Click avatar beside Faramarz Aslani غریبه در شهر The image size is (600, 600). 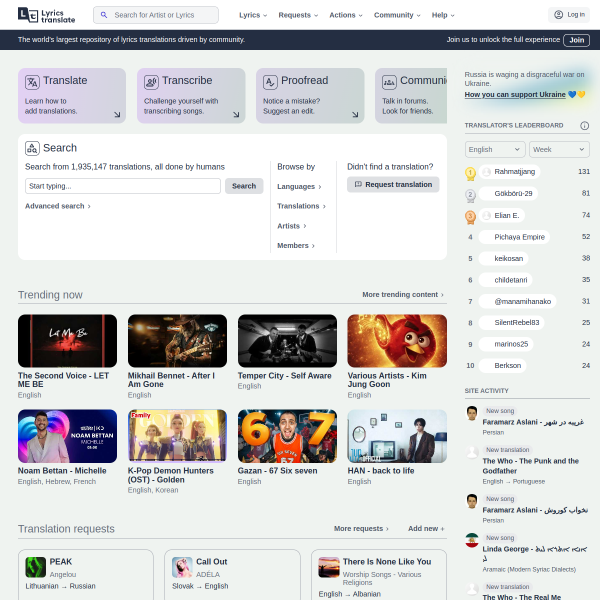coord(472,413)
